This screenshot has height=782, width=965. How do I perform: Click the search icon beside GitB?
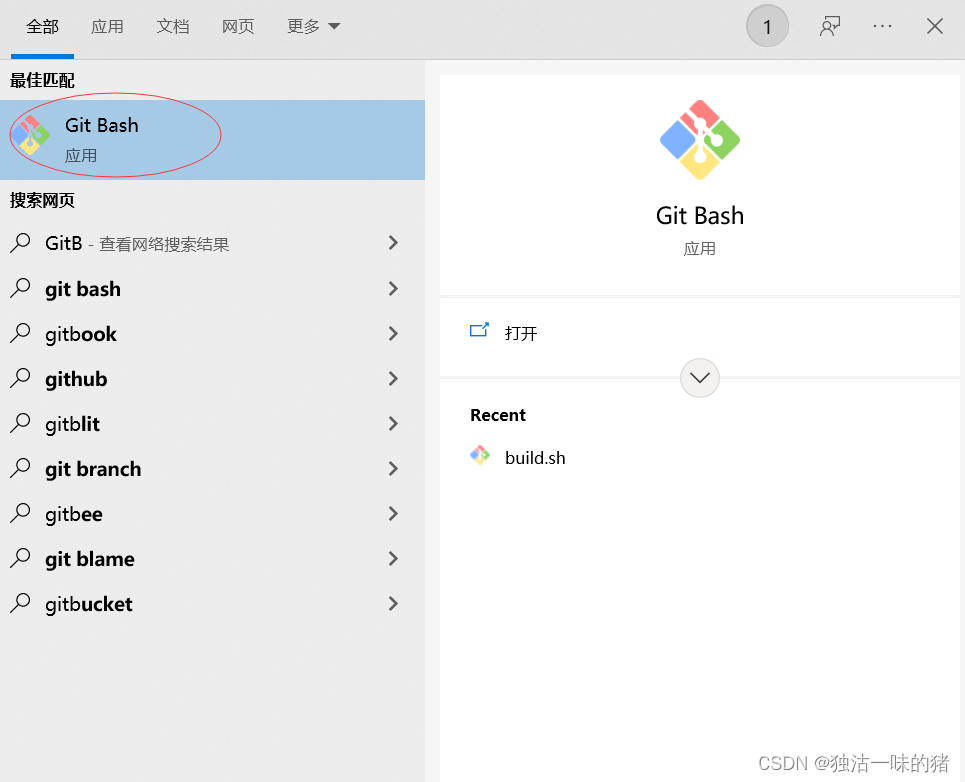(20, 243)
